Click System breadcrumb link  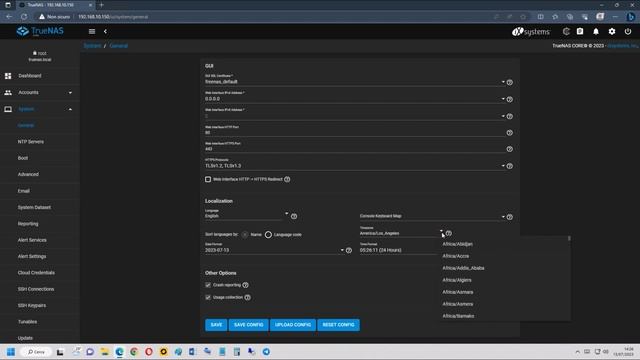pyautogui.click(x=92, y=46)
